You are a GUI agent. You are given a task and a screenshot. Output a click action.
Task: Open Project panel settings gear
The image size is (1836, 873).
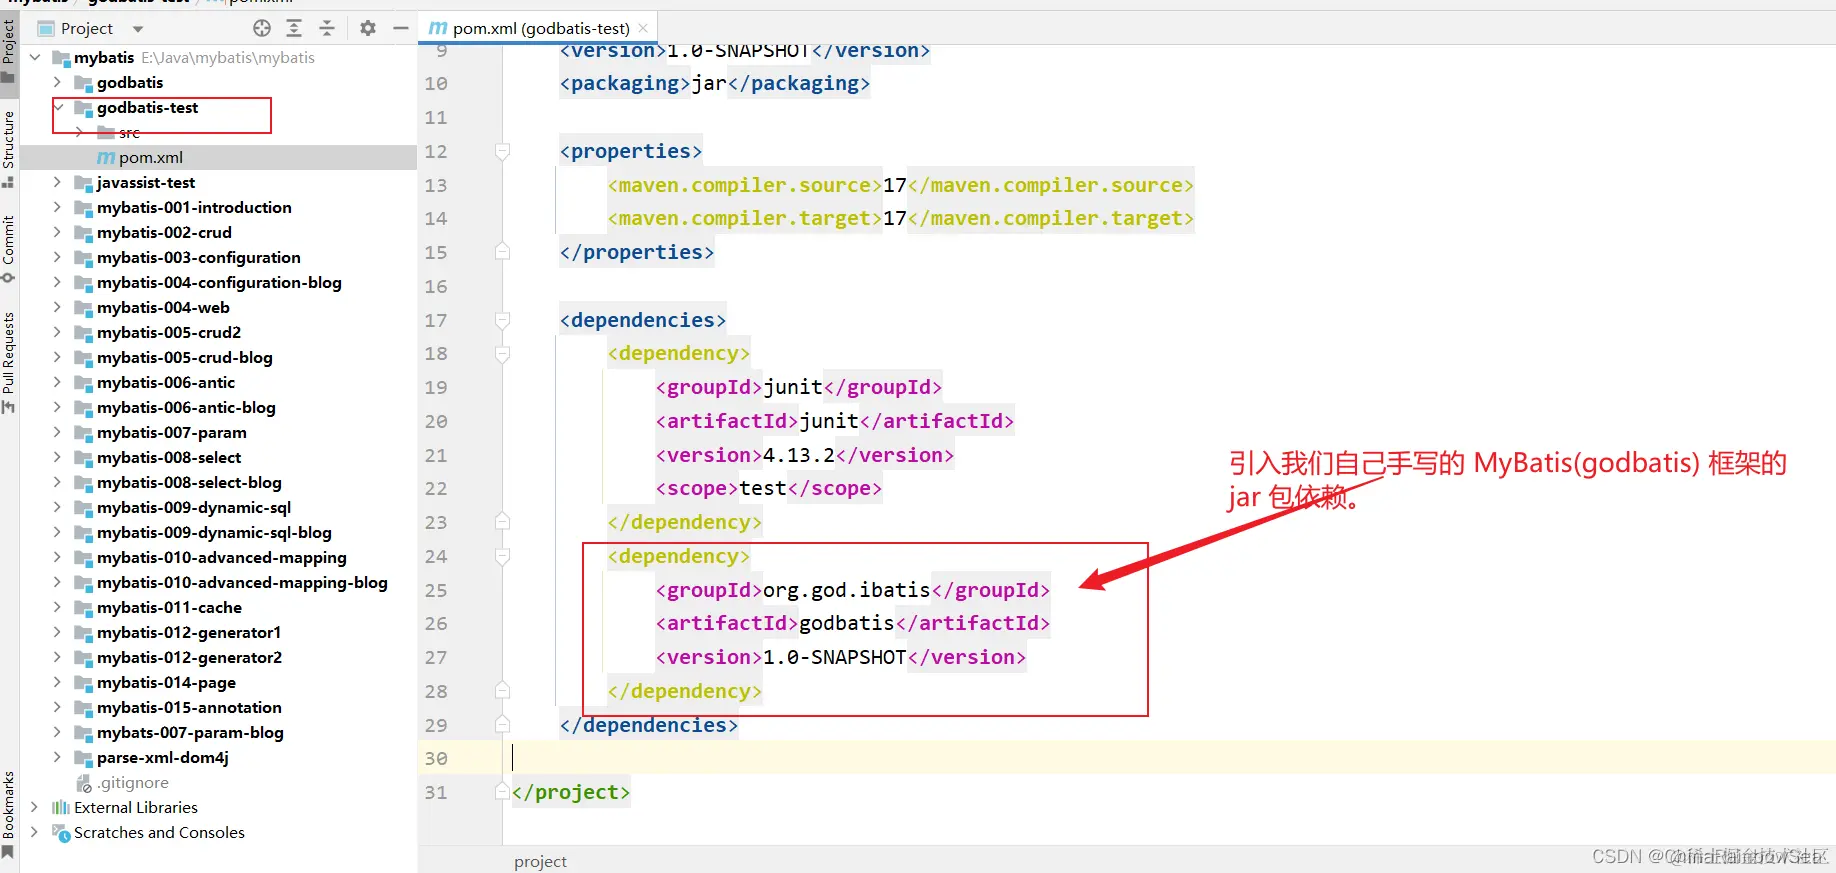point(368,28)
